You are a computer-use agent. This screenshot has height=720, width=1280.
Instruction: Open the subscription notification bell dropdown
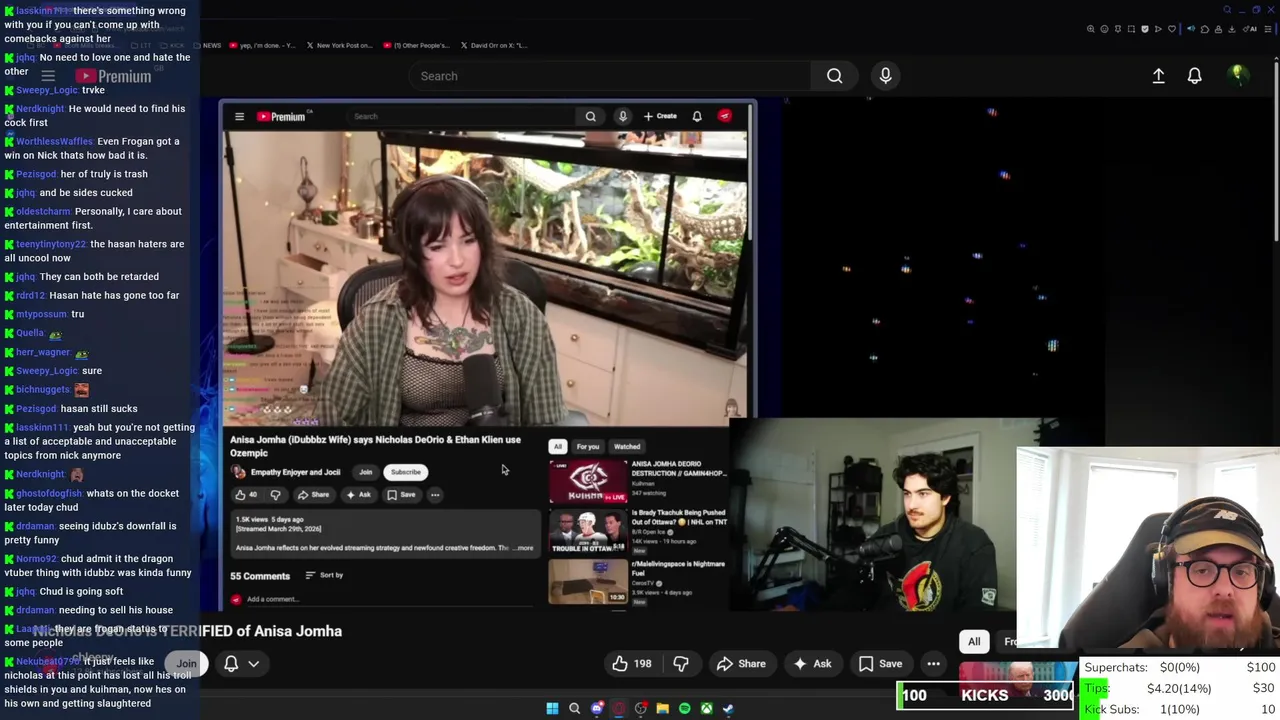[241, 663]
